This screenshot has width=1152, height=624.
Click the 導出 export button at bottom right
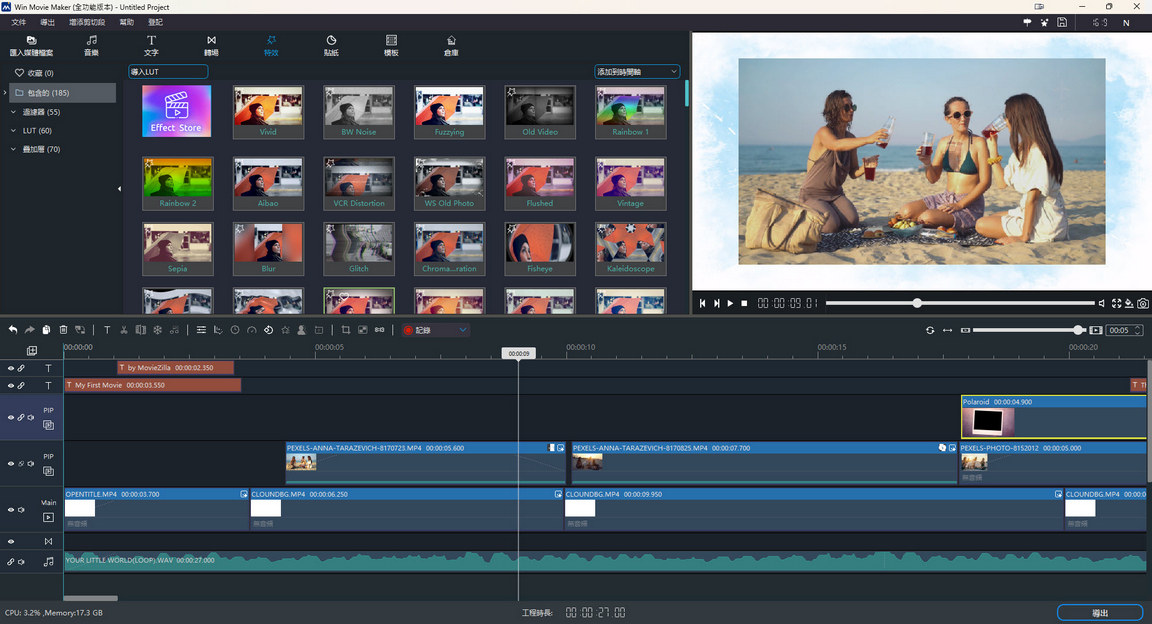pyautogui.click(x=1099, y=612)
